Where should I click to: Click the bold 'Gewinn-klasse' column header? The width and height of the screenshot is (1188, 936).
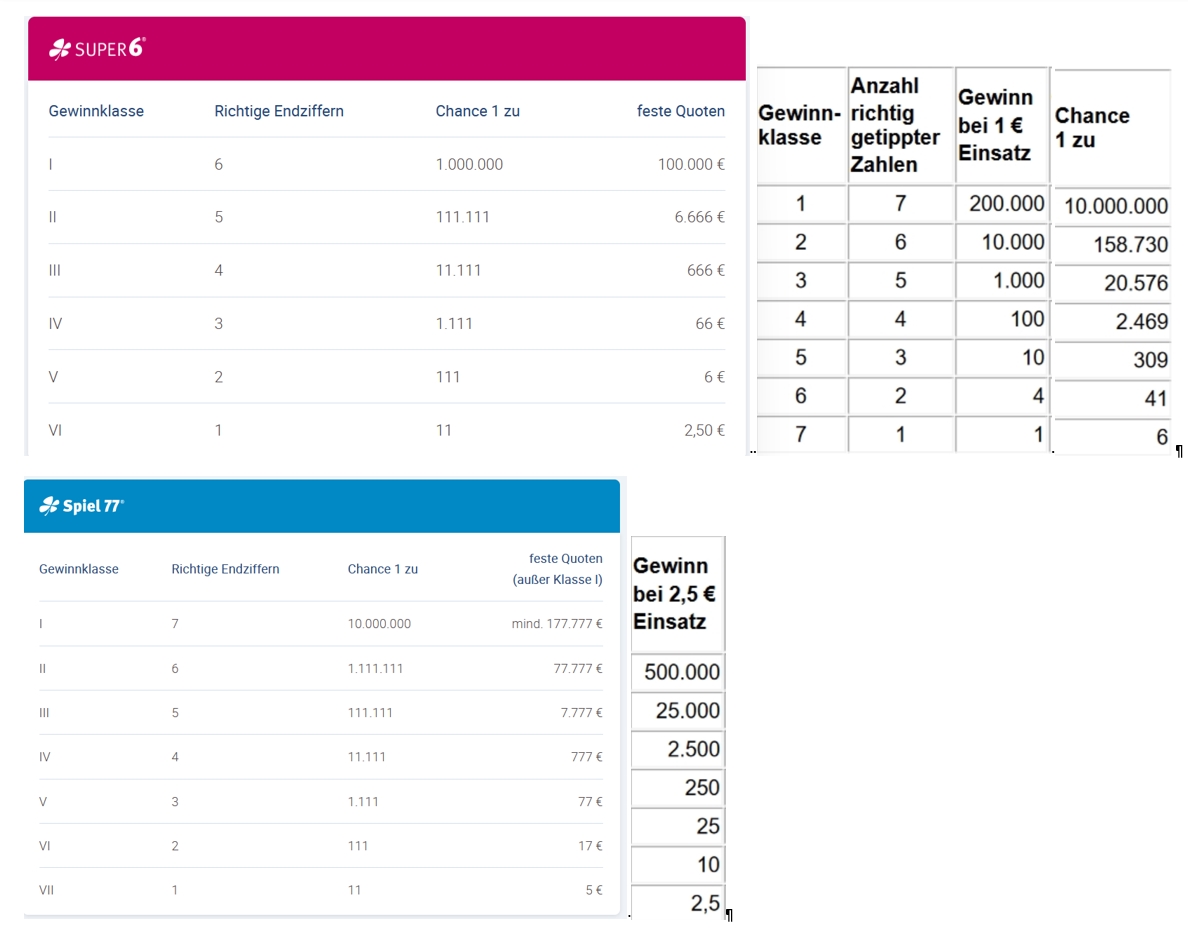coord(799,125)
